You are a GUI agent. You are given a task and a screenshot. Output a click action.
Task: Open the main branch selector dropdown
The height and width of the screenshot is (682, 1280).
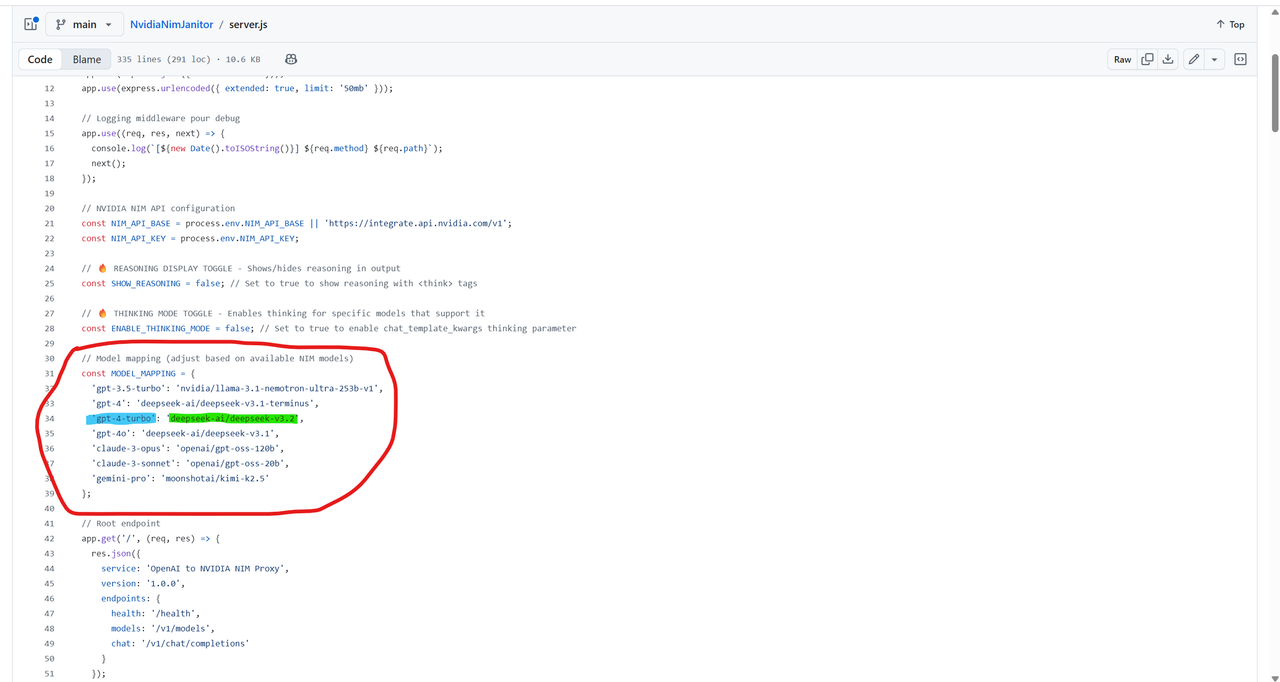point(85,24)
